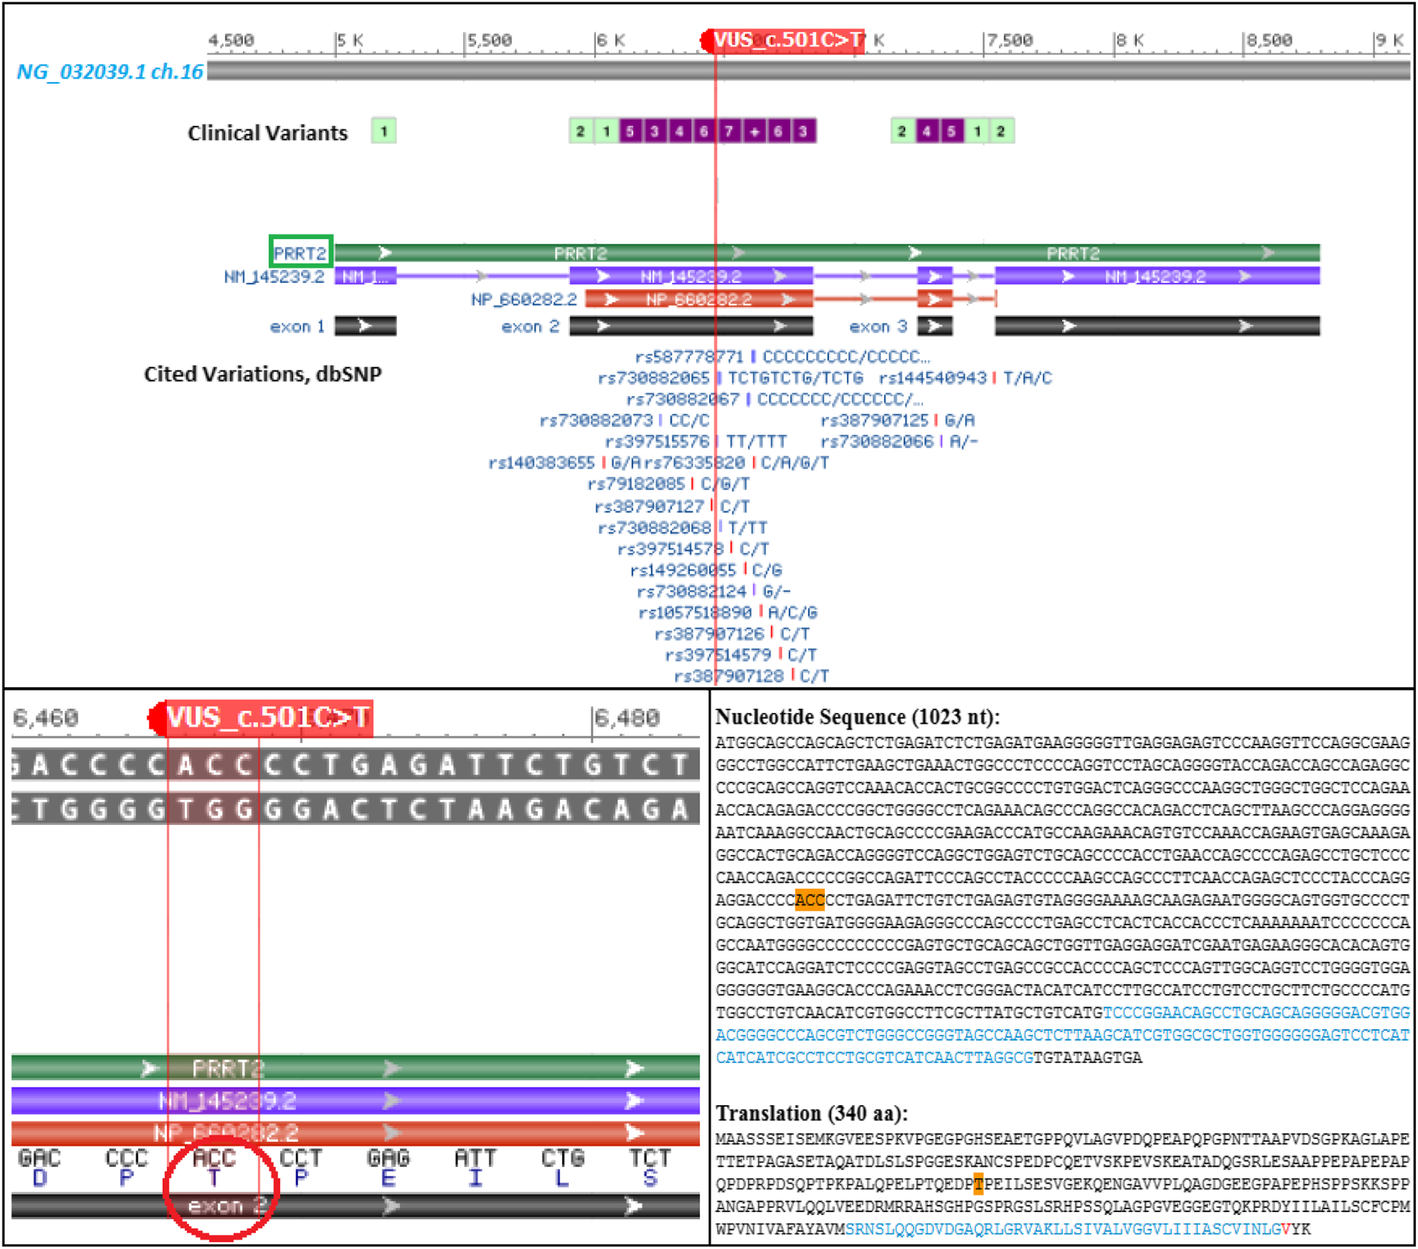Viewport: 1418px width, 1249px height.
Task: Click the orange-highlighted ACC in the nucleotide sequence
Action: tap(810, 900)
